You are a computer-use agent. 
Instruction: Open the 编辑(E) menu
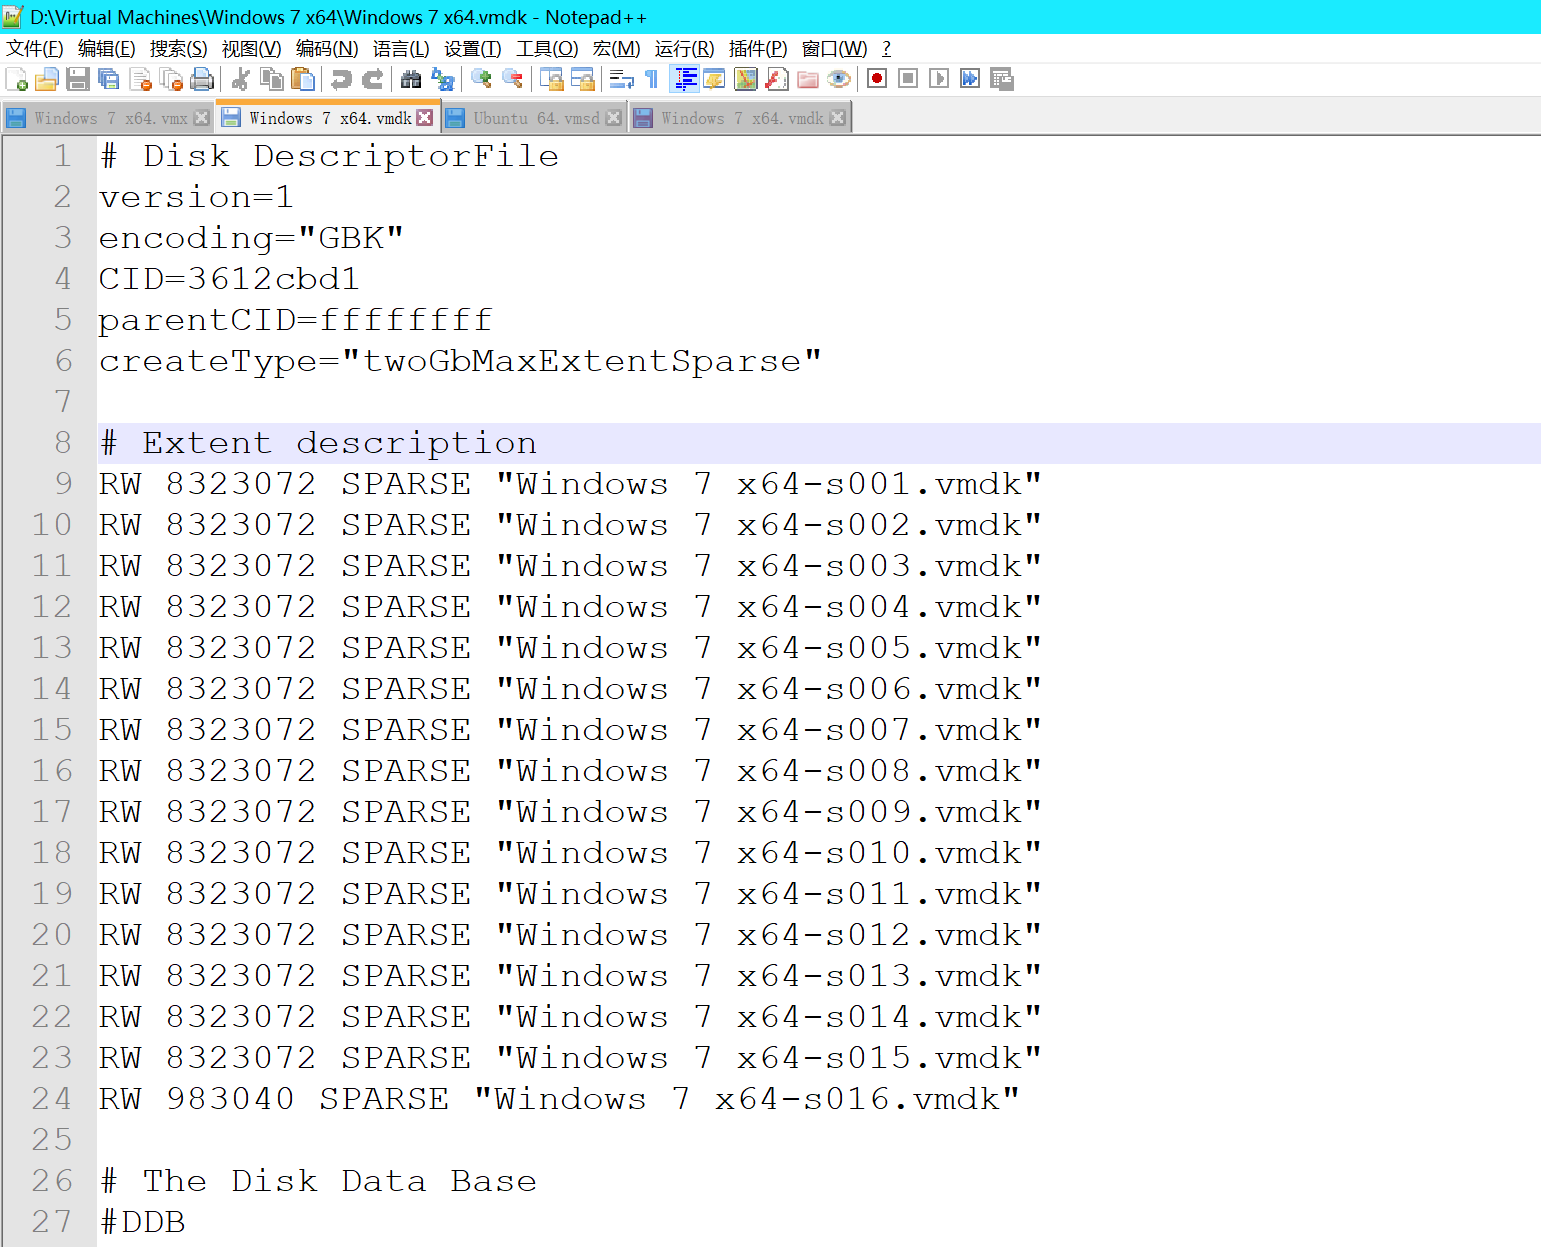pos(106,49)
